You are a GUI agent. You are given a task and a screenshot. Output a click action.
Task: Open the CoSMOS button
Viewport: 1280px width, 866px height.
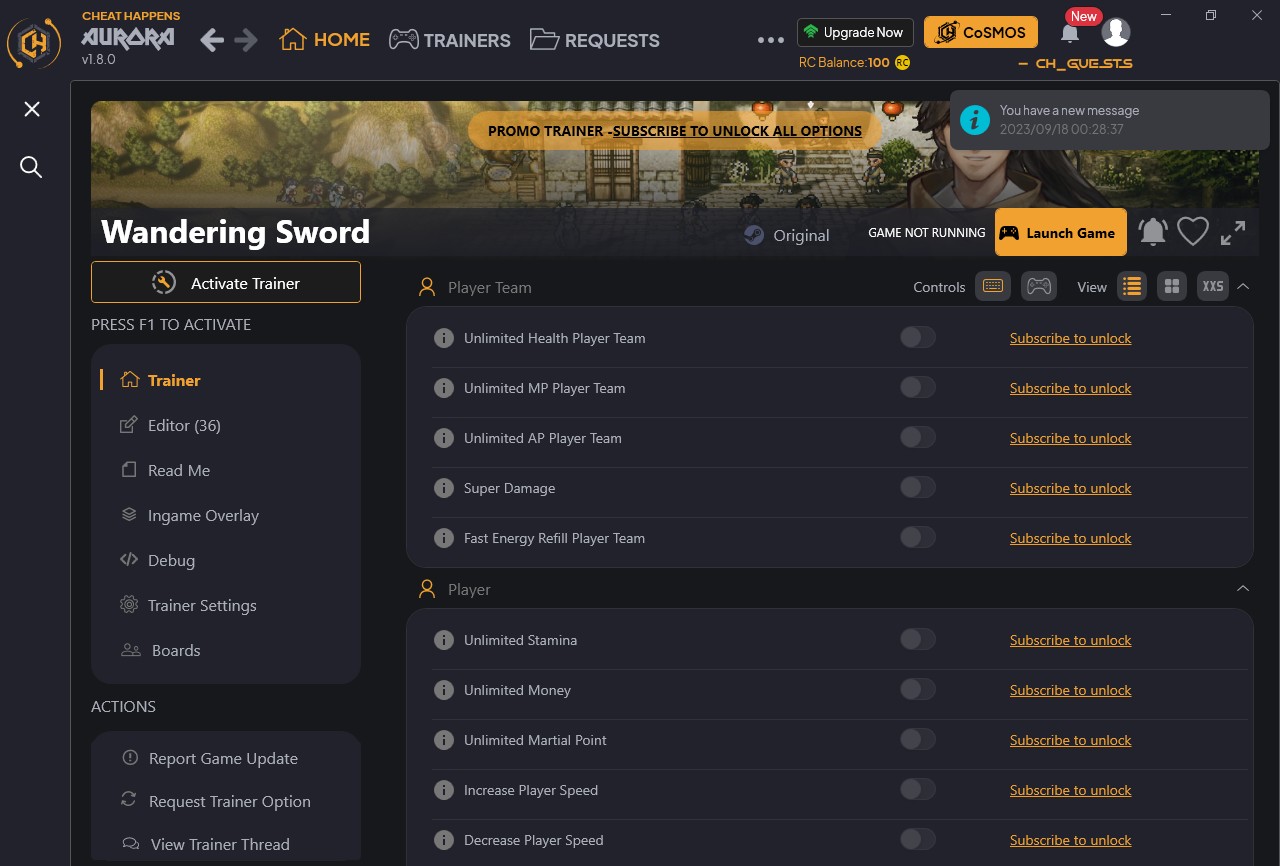pyautogui.click(x=981, y=32)
